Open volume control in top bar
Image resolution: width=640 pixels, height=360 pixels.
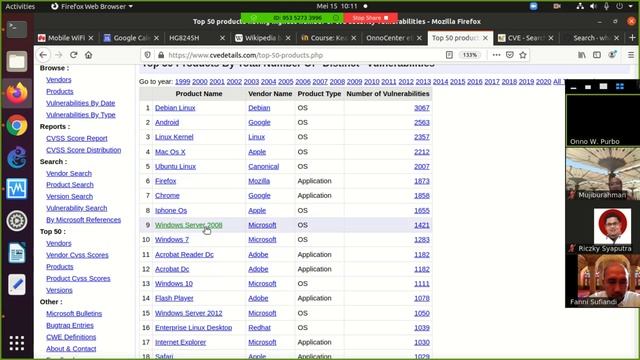click(593, 6)
